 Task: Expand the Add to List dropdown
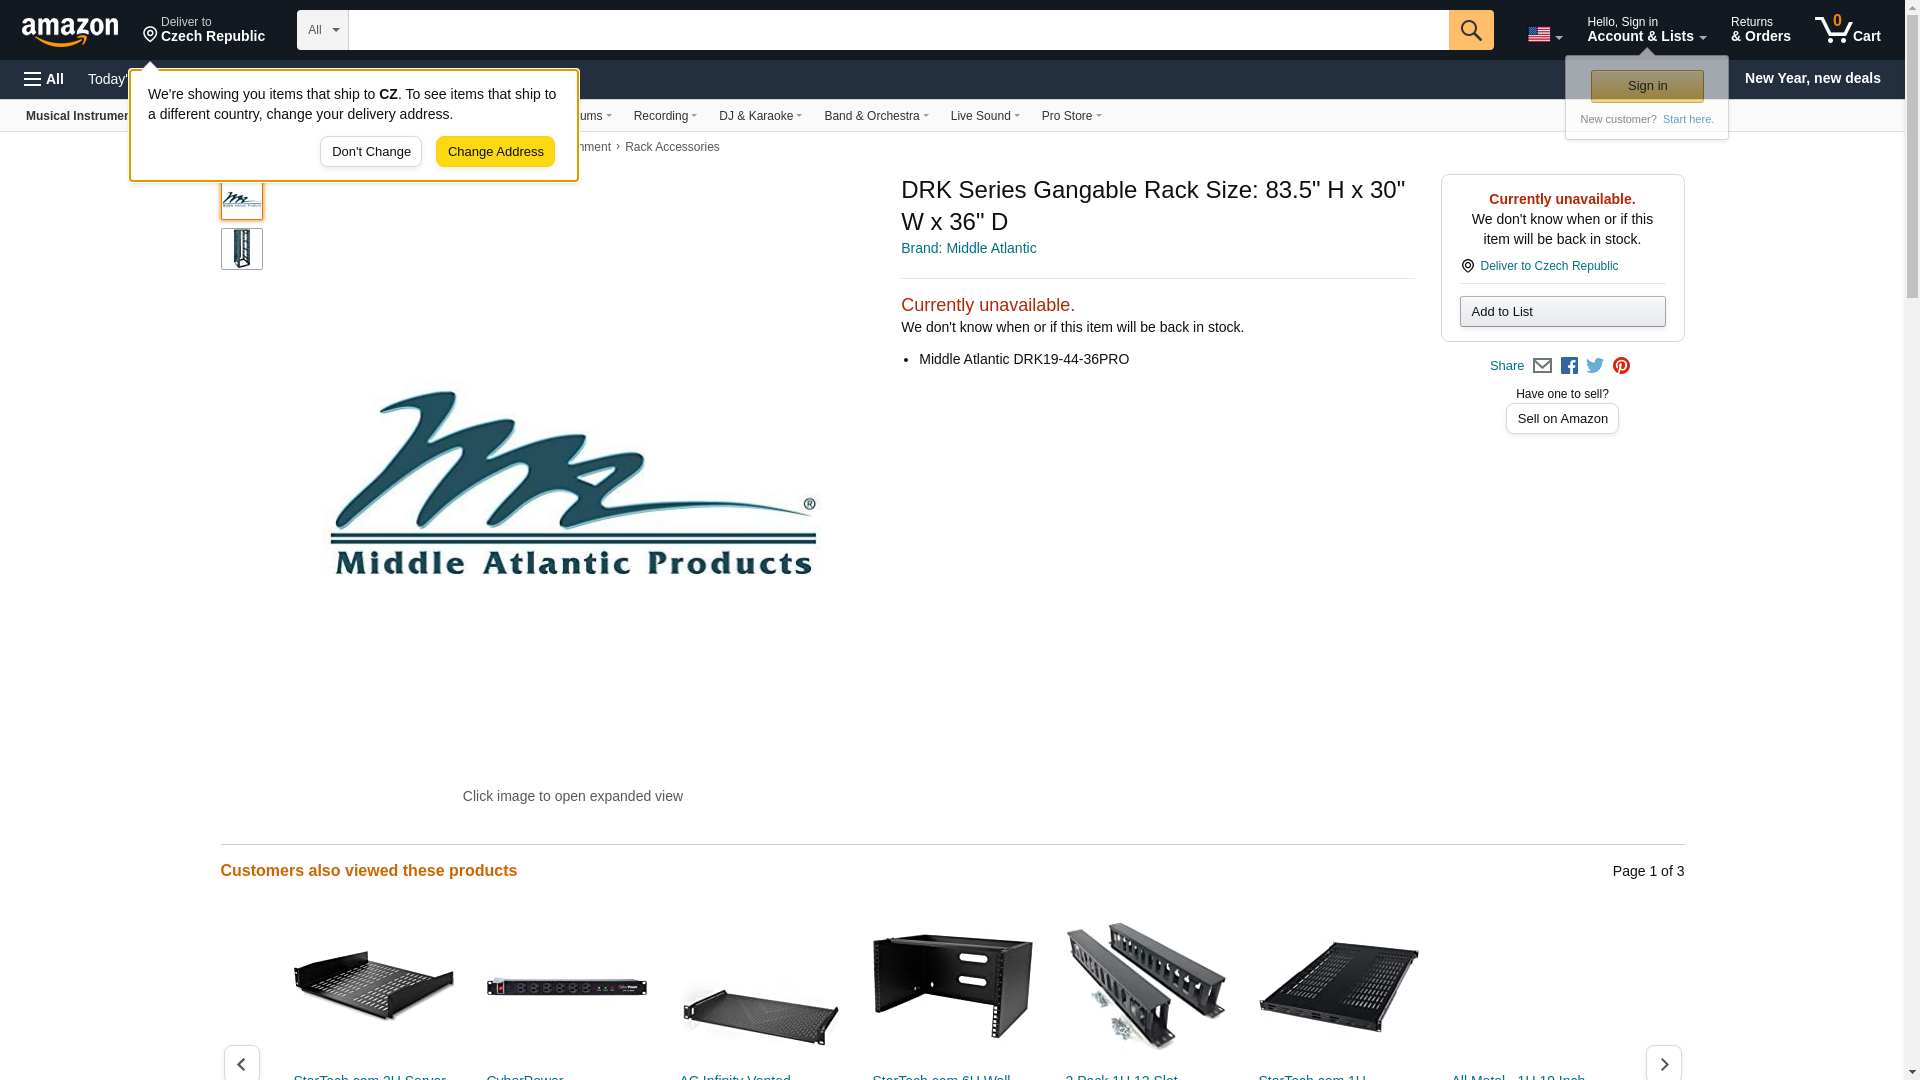(x=1562, y=312)
